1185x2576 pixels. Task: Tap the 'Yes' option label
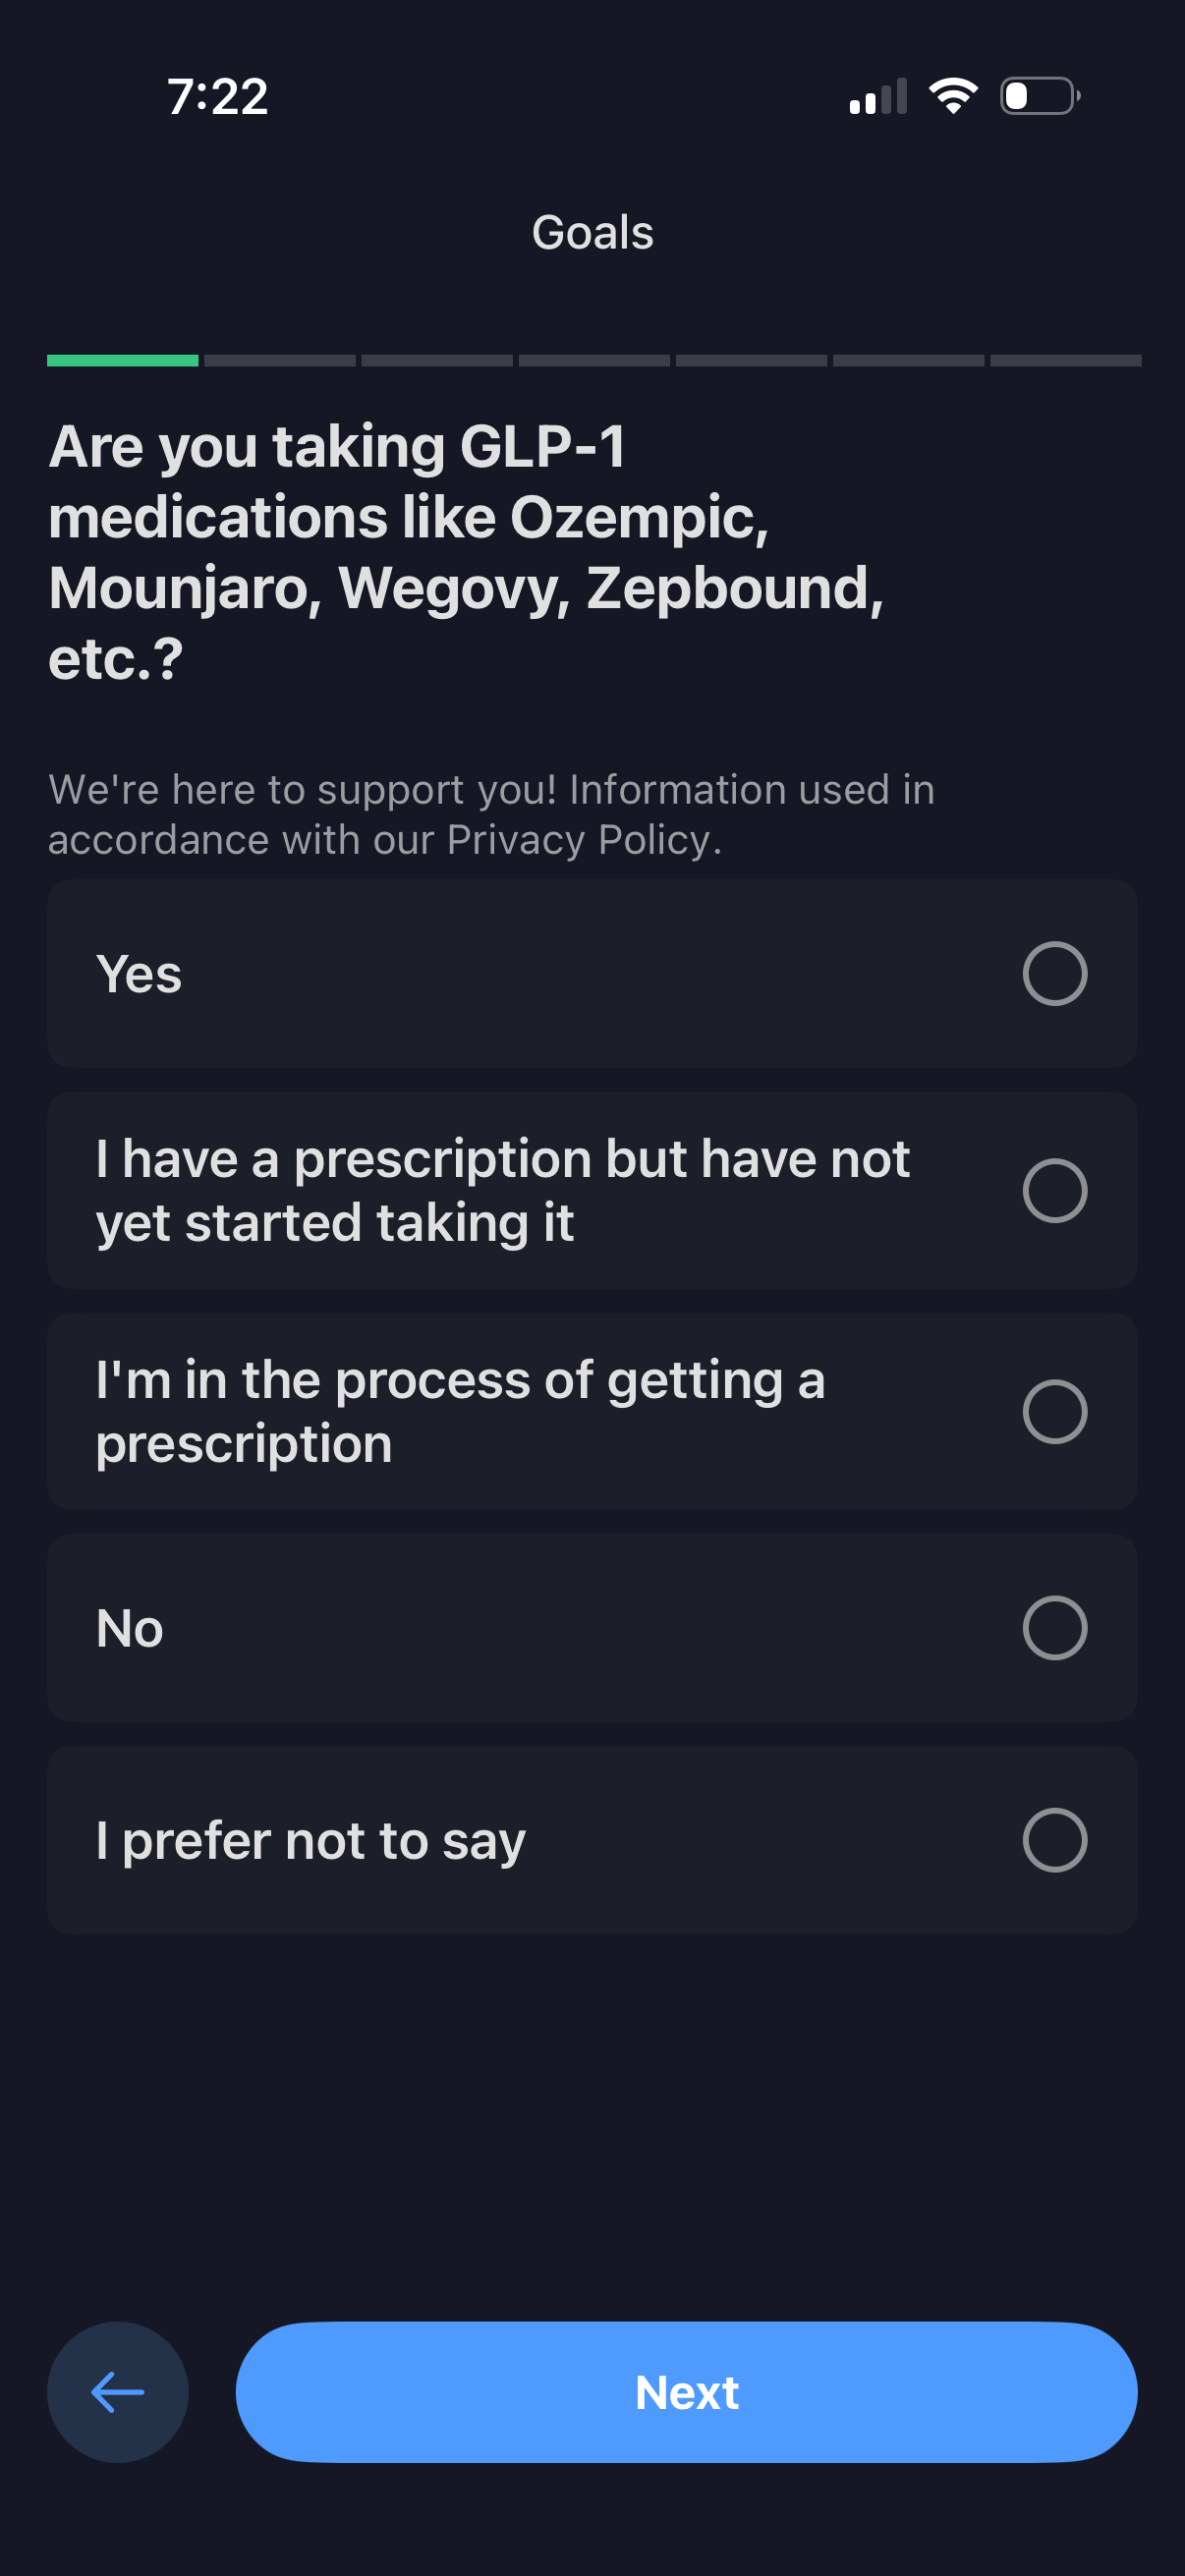(x=139, y=974)
